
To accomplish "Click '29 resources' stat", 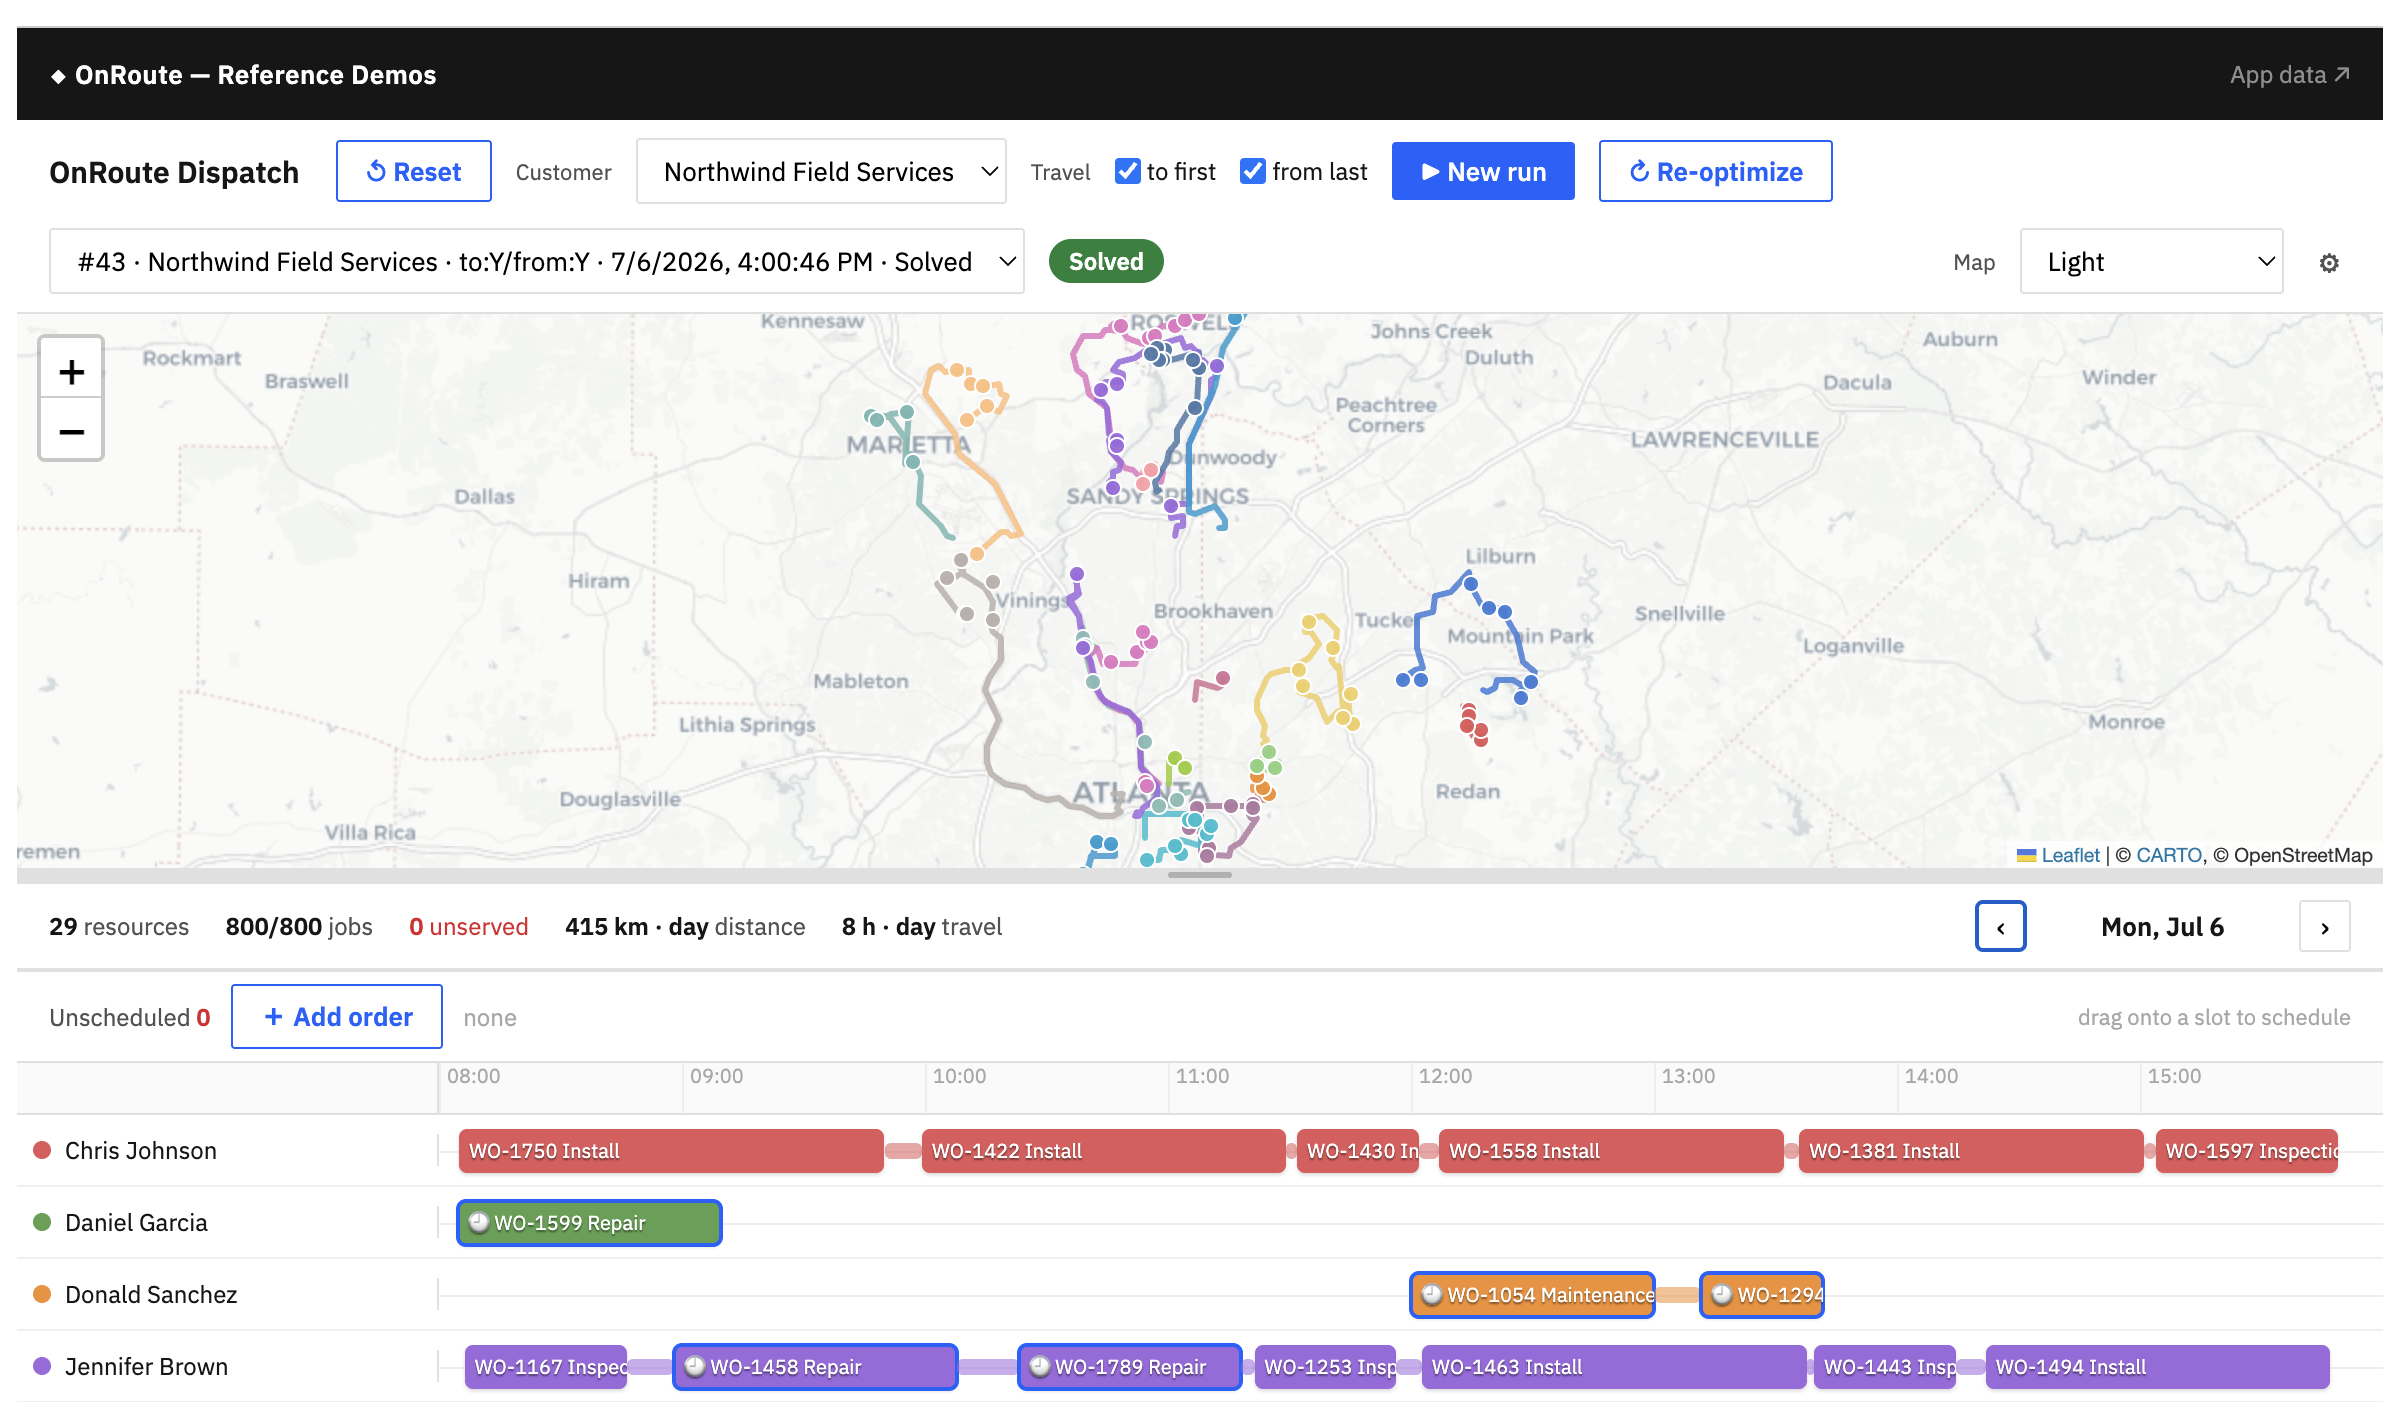I will click(x=119, y=927).
